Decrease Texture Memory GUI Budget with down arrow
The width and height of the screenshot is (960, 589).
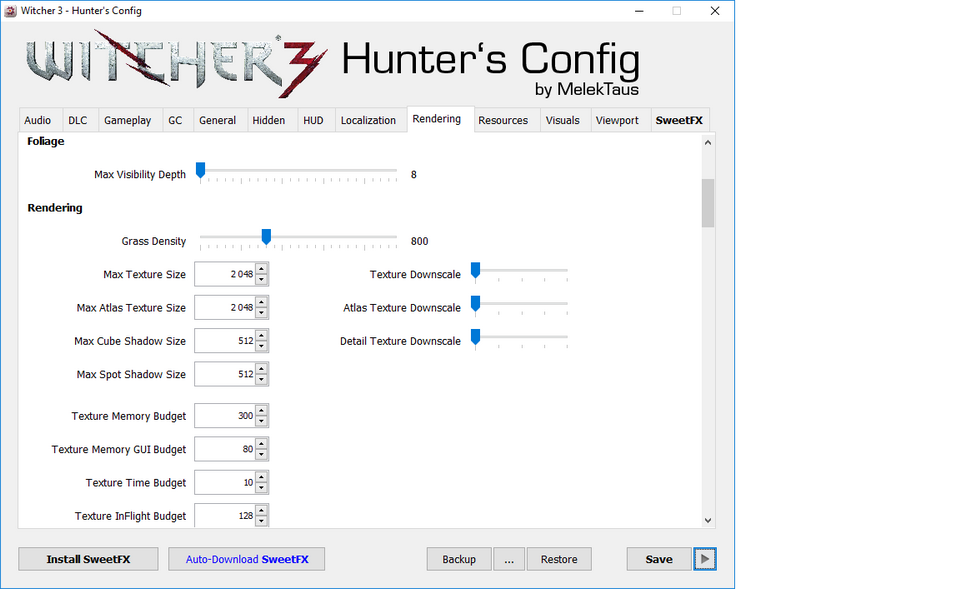click(x=261, y=454)
